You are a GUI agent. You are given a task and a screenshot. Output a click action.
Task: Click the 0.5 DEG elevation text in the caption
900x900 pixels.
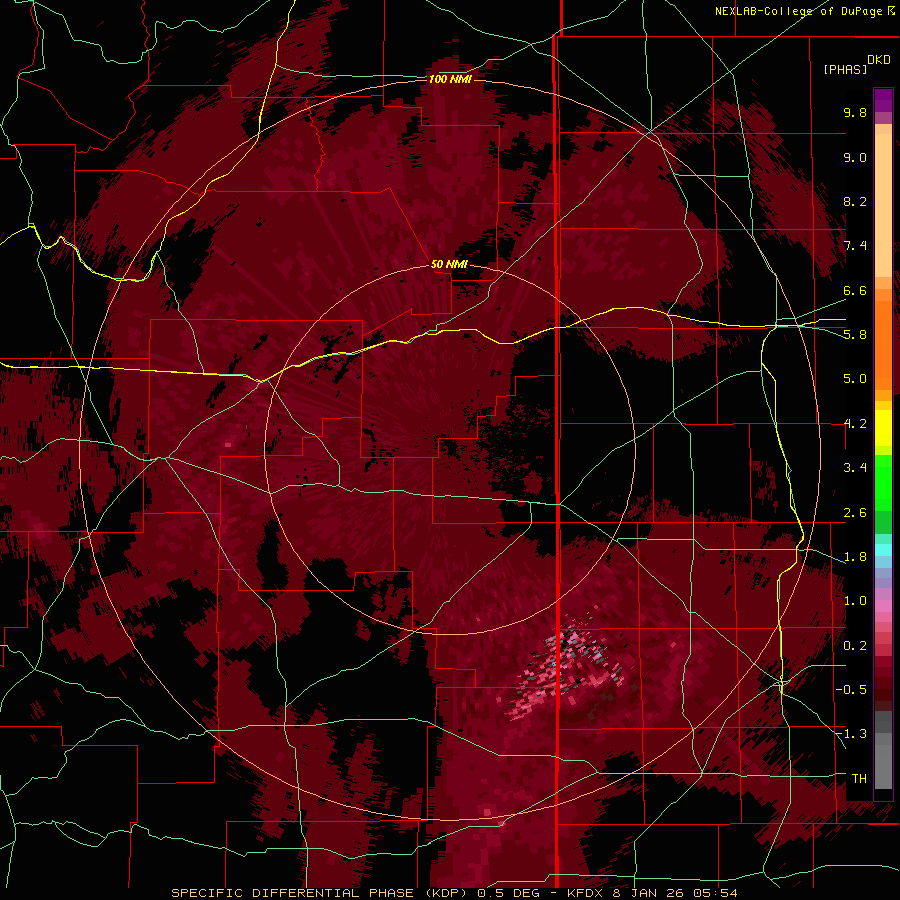[x=510, y=893]
